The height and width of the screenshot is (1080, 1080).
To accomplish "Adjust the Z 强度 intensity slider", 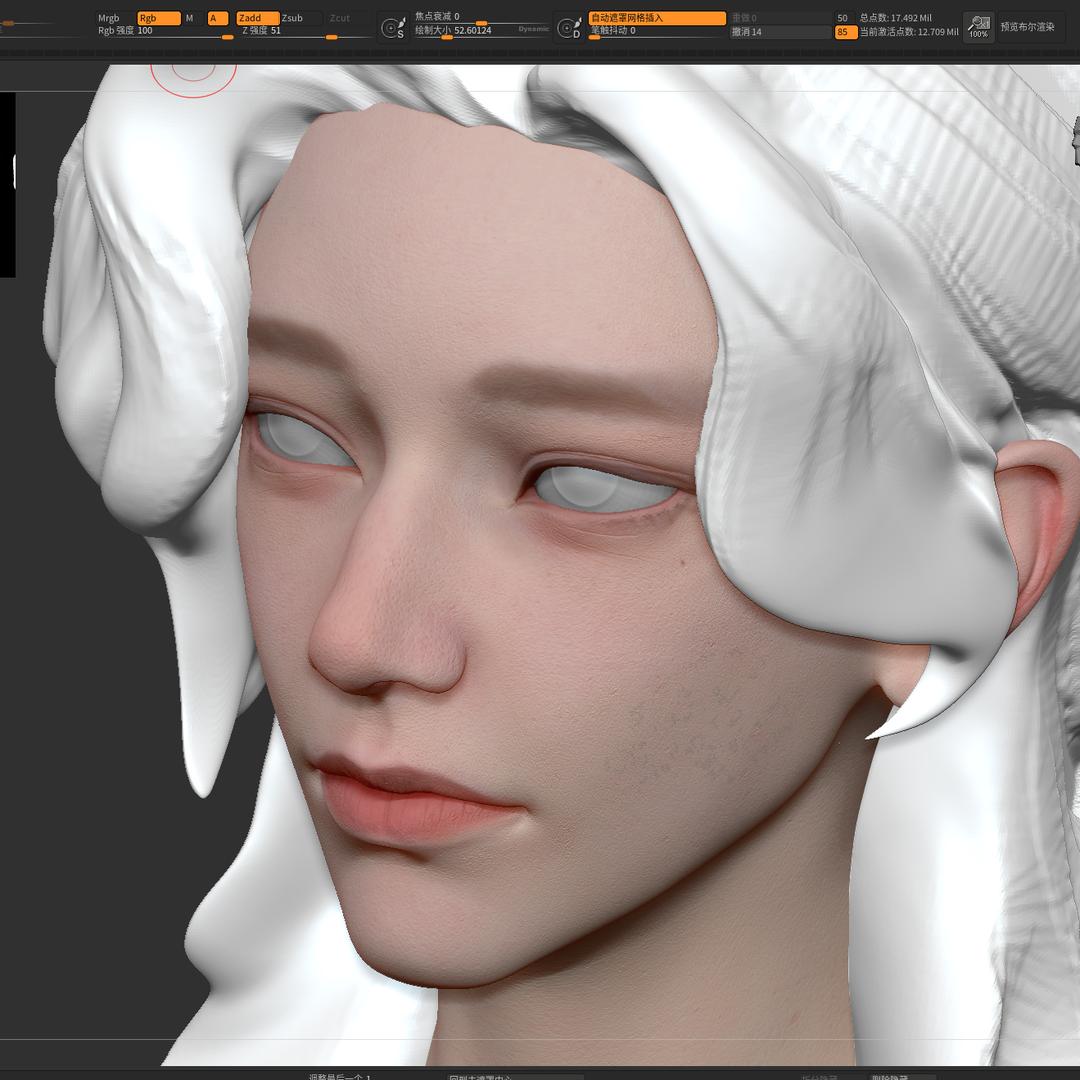I will 304,32.
